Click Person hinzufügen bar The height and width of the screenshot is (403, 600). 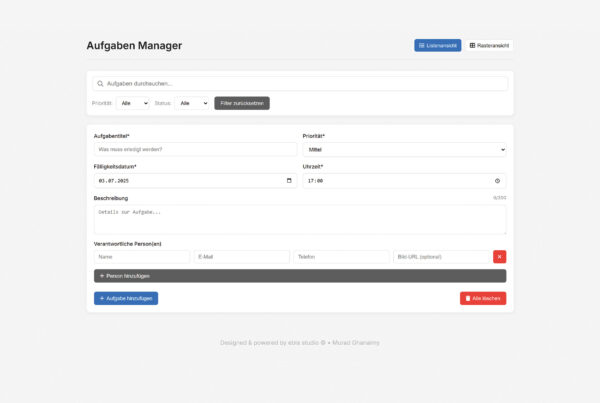tap(300, 276)
